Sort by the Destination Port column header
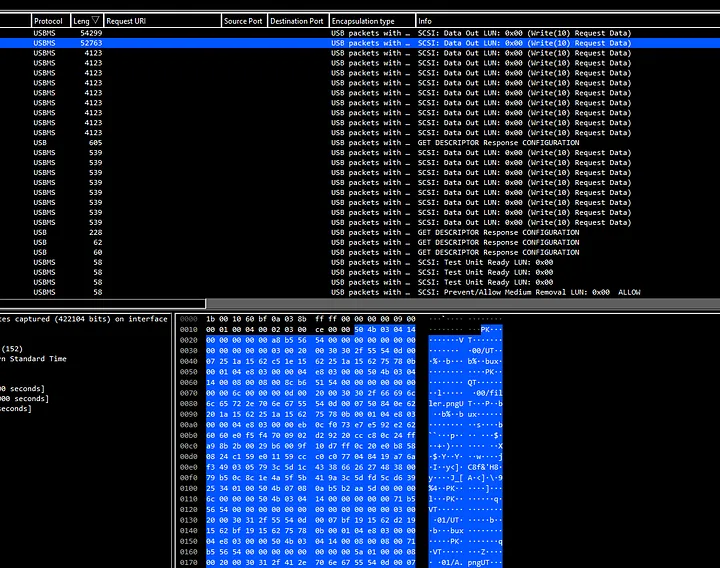Image resolution: width=720 pixels, height=568 pixels. pyautogui.click(x=298, y=21)
